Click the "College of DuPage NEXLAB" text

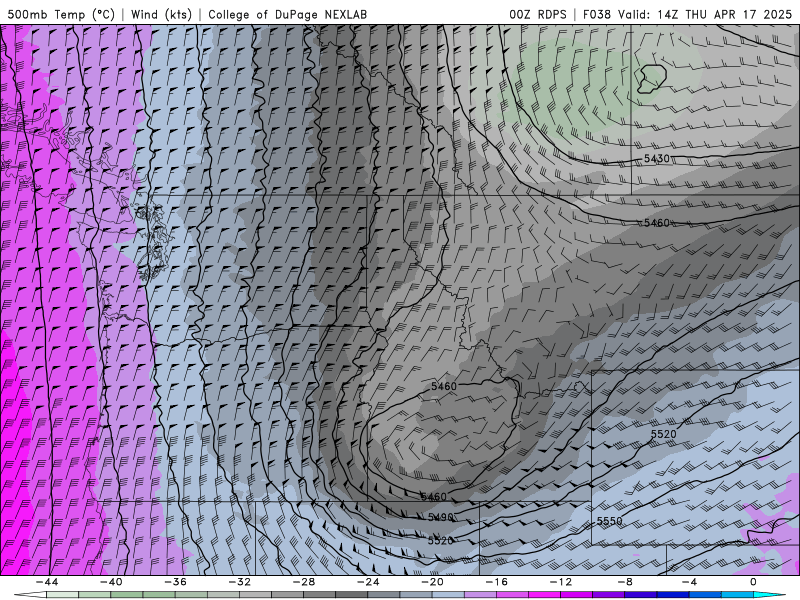click(287, 14)
